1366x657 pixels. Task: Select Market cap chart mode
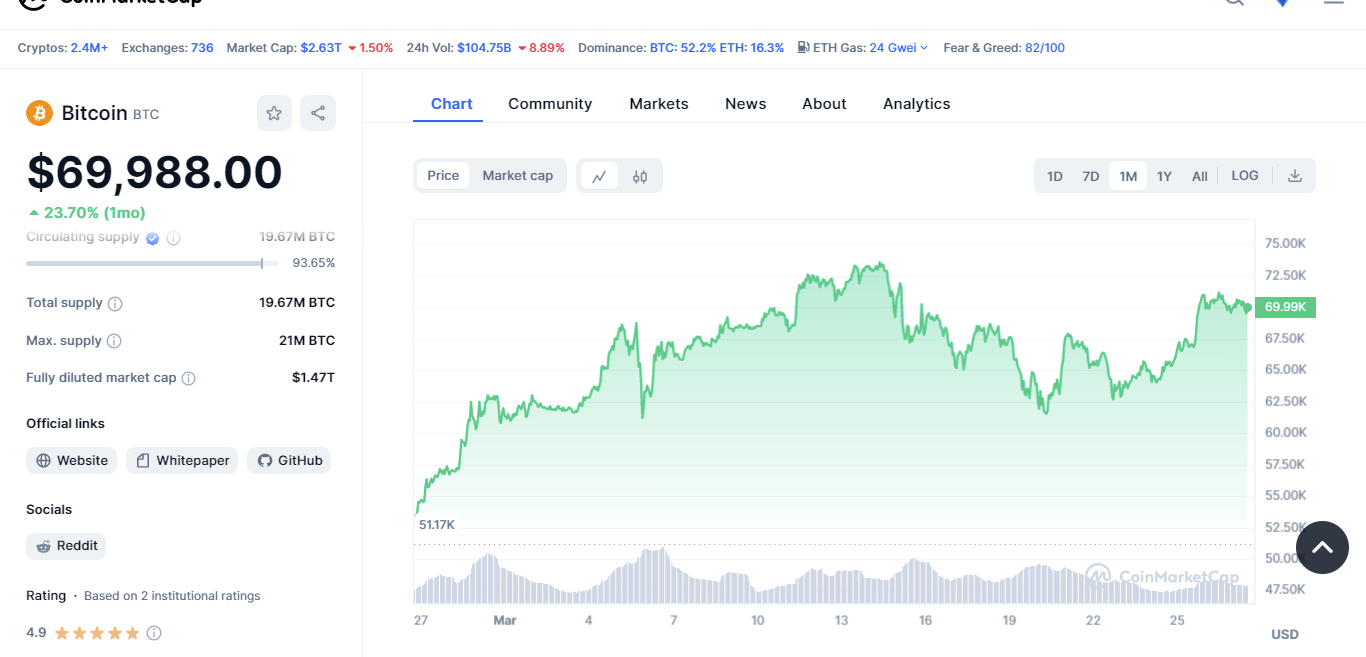click(x=518, y=176)
